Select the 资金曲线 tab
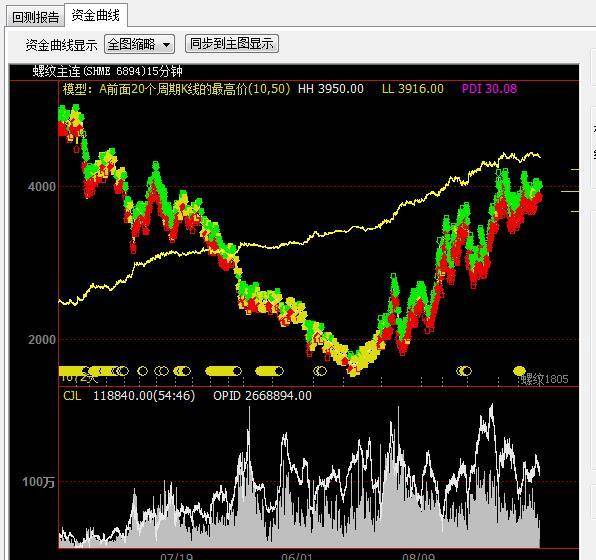The image size is (596, 560). point(95,15)
